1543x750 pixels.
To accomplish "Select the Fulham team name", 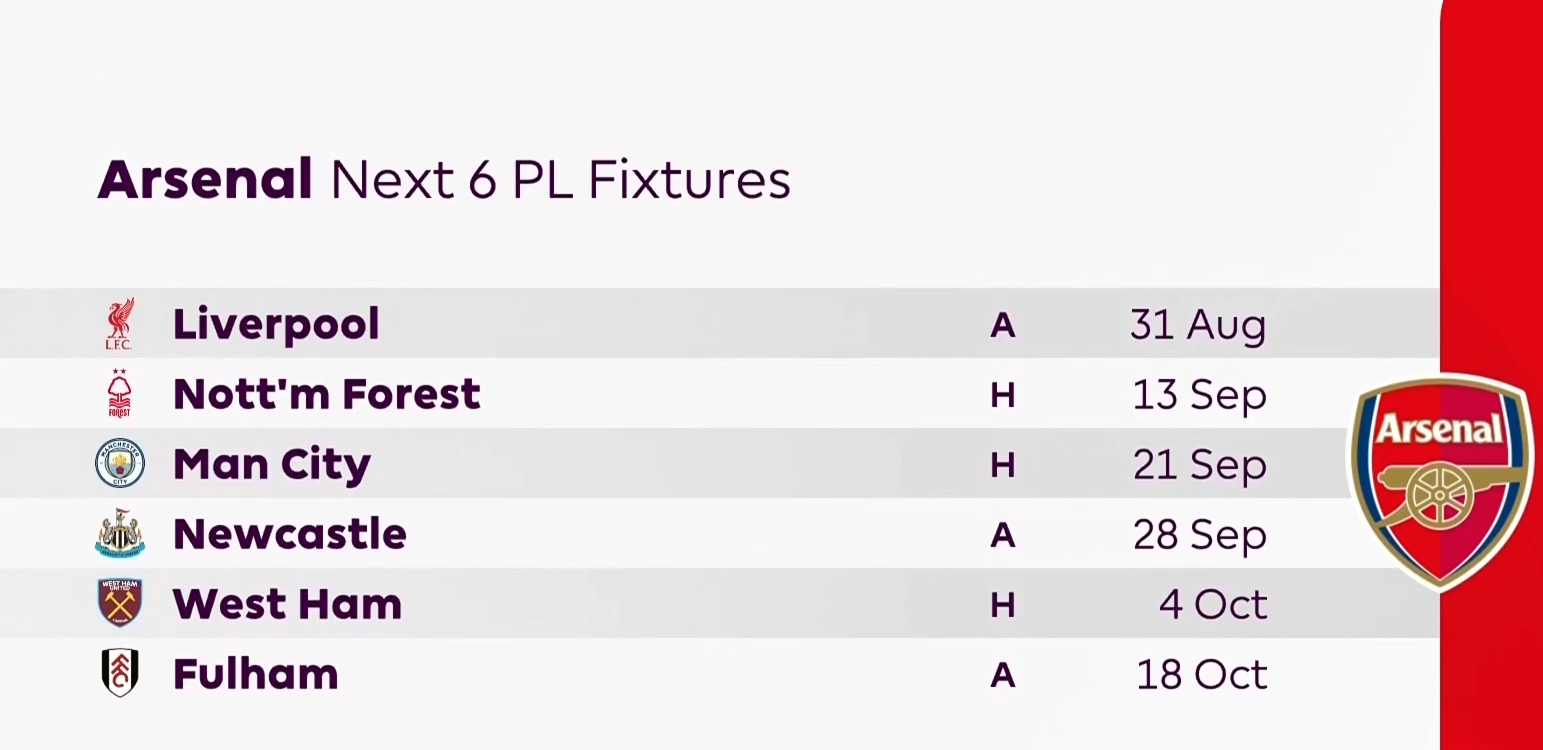I will (x=255, y=674).
